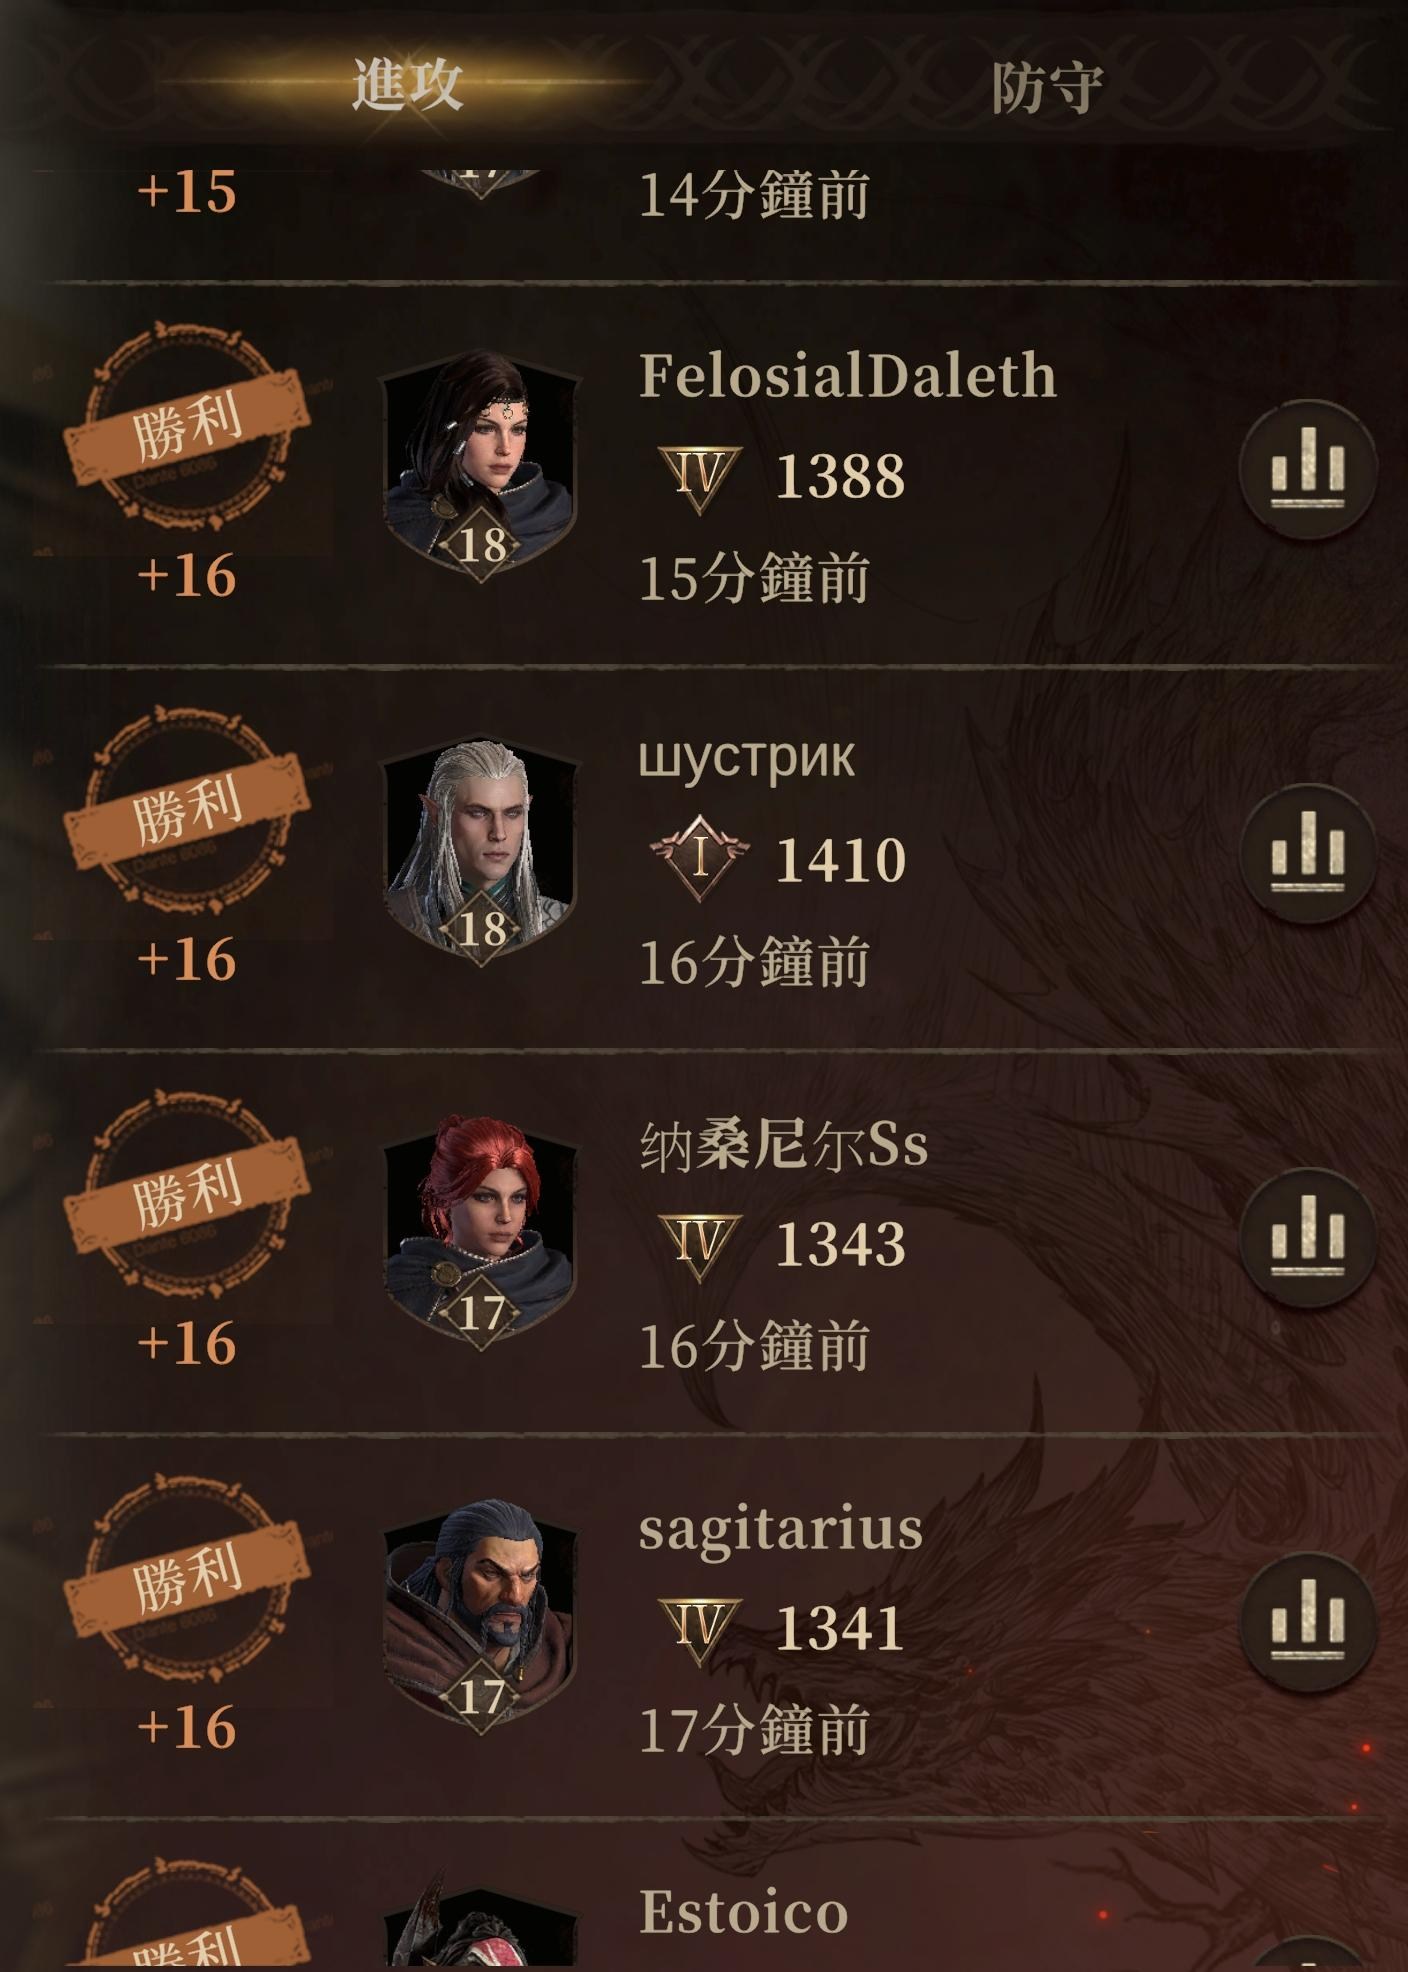1408x1972 pixels.
Task: Tap the 1410 rating score
Action: 841,861
